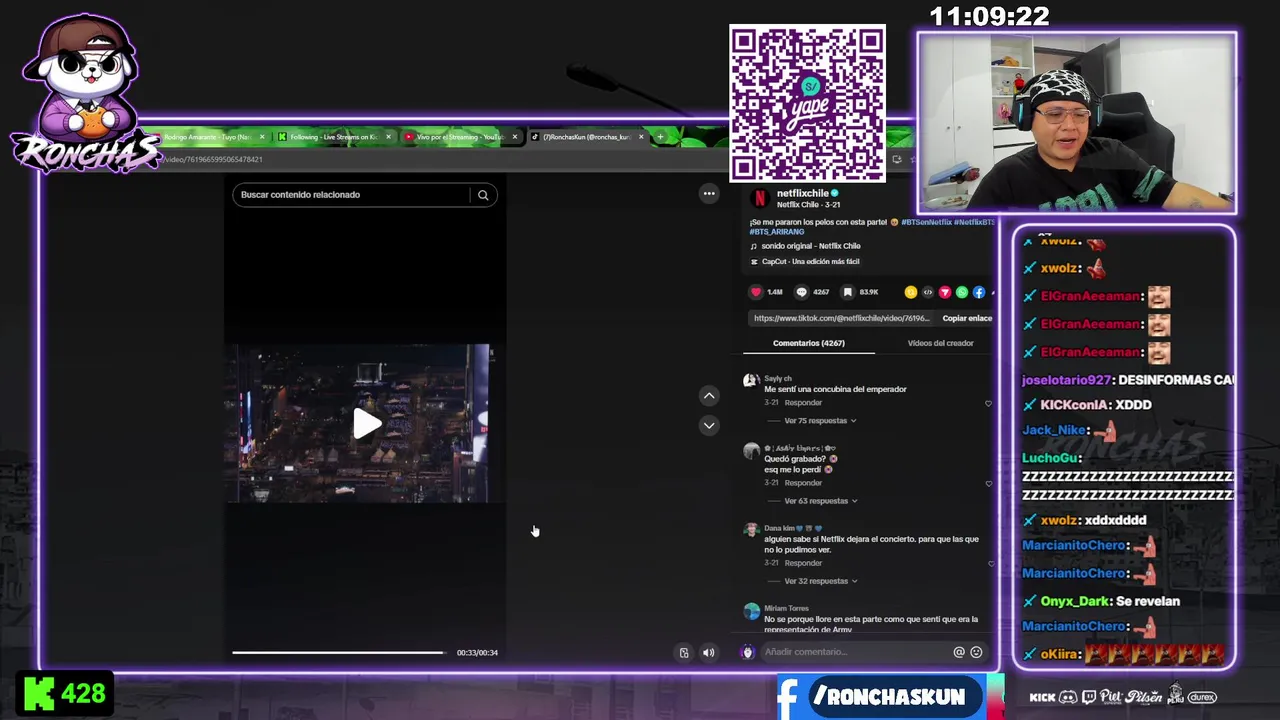Click the embed code share icon

[x=927, y=292]
